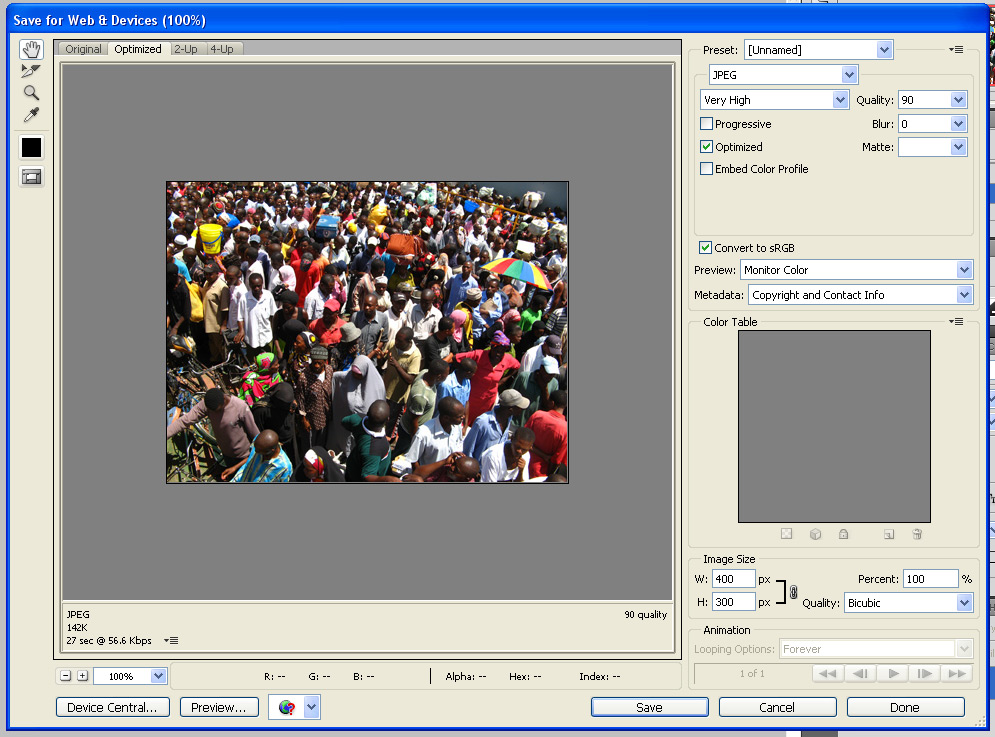Image resolution: width=995 pixels, height=737 pixels.
Task: Click the crowd photo preview image
Action: 367,333
